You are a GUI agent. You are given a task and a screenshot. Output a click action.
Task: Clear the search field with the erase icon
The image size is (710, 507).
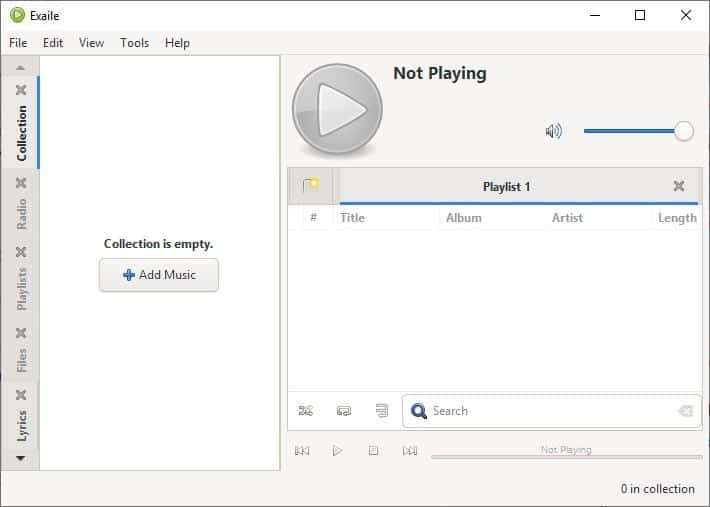tap(685, 411)
